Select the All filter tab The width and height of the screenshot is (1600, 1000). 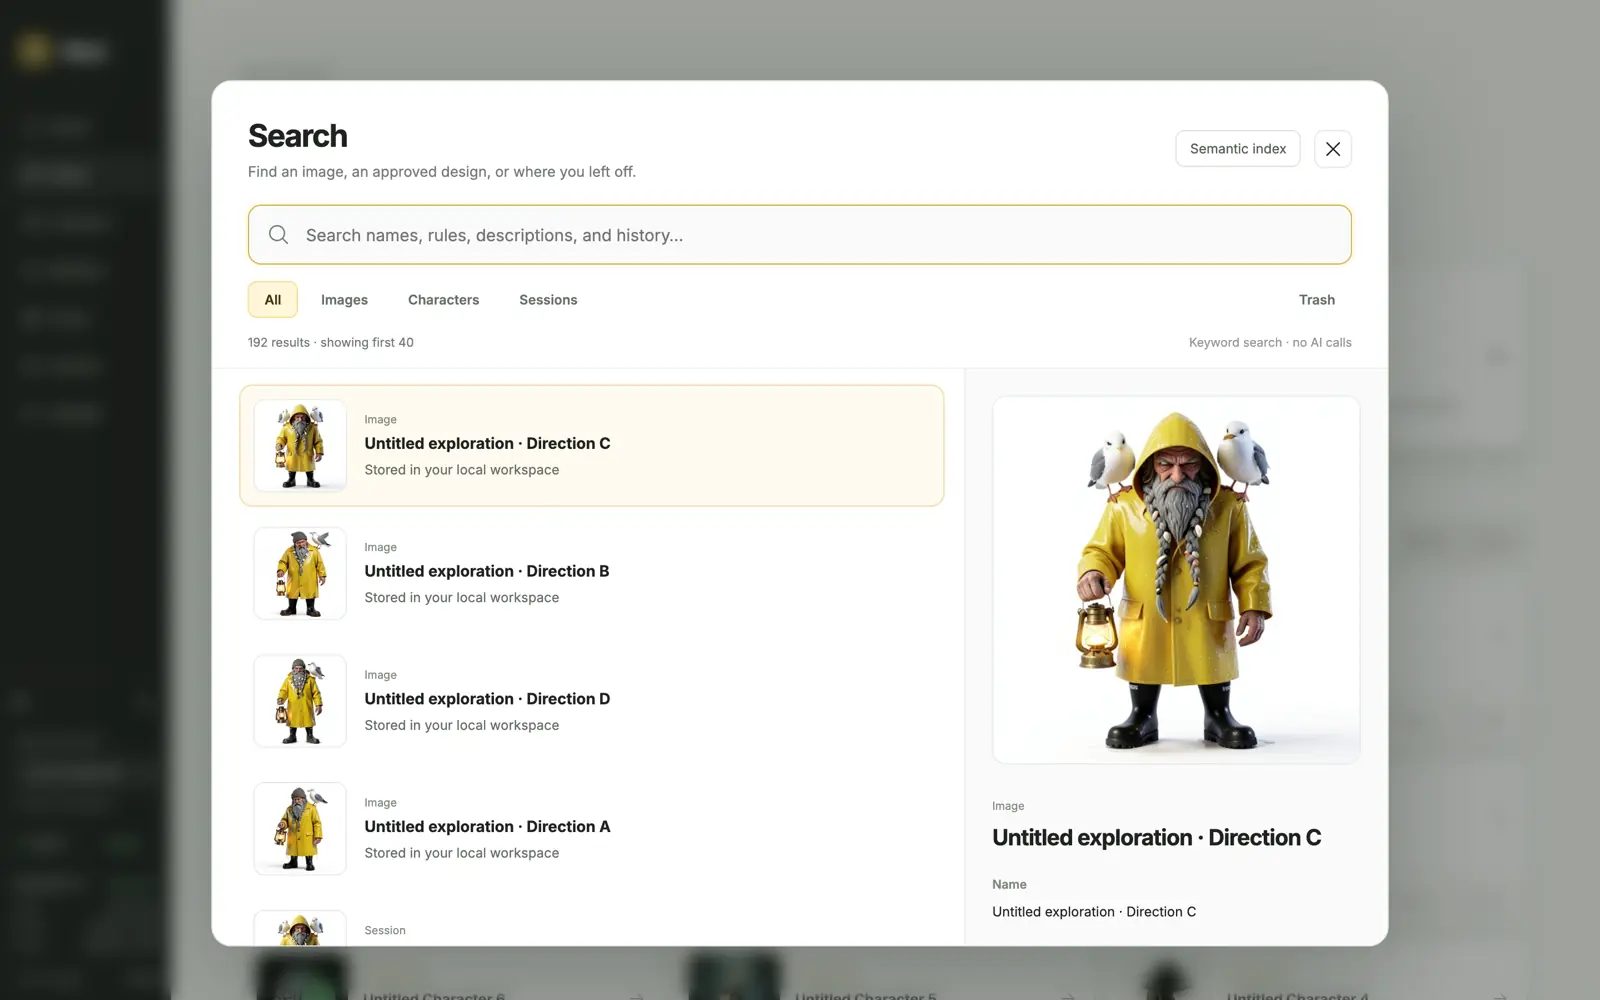tap(273, 300)
